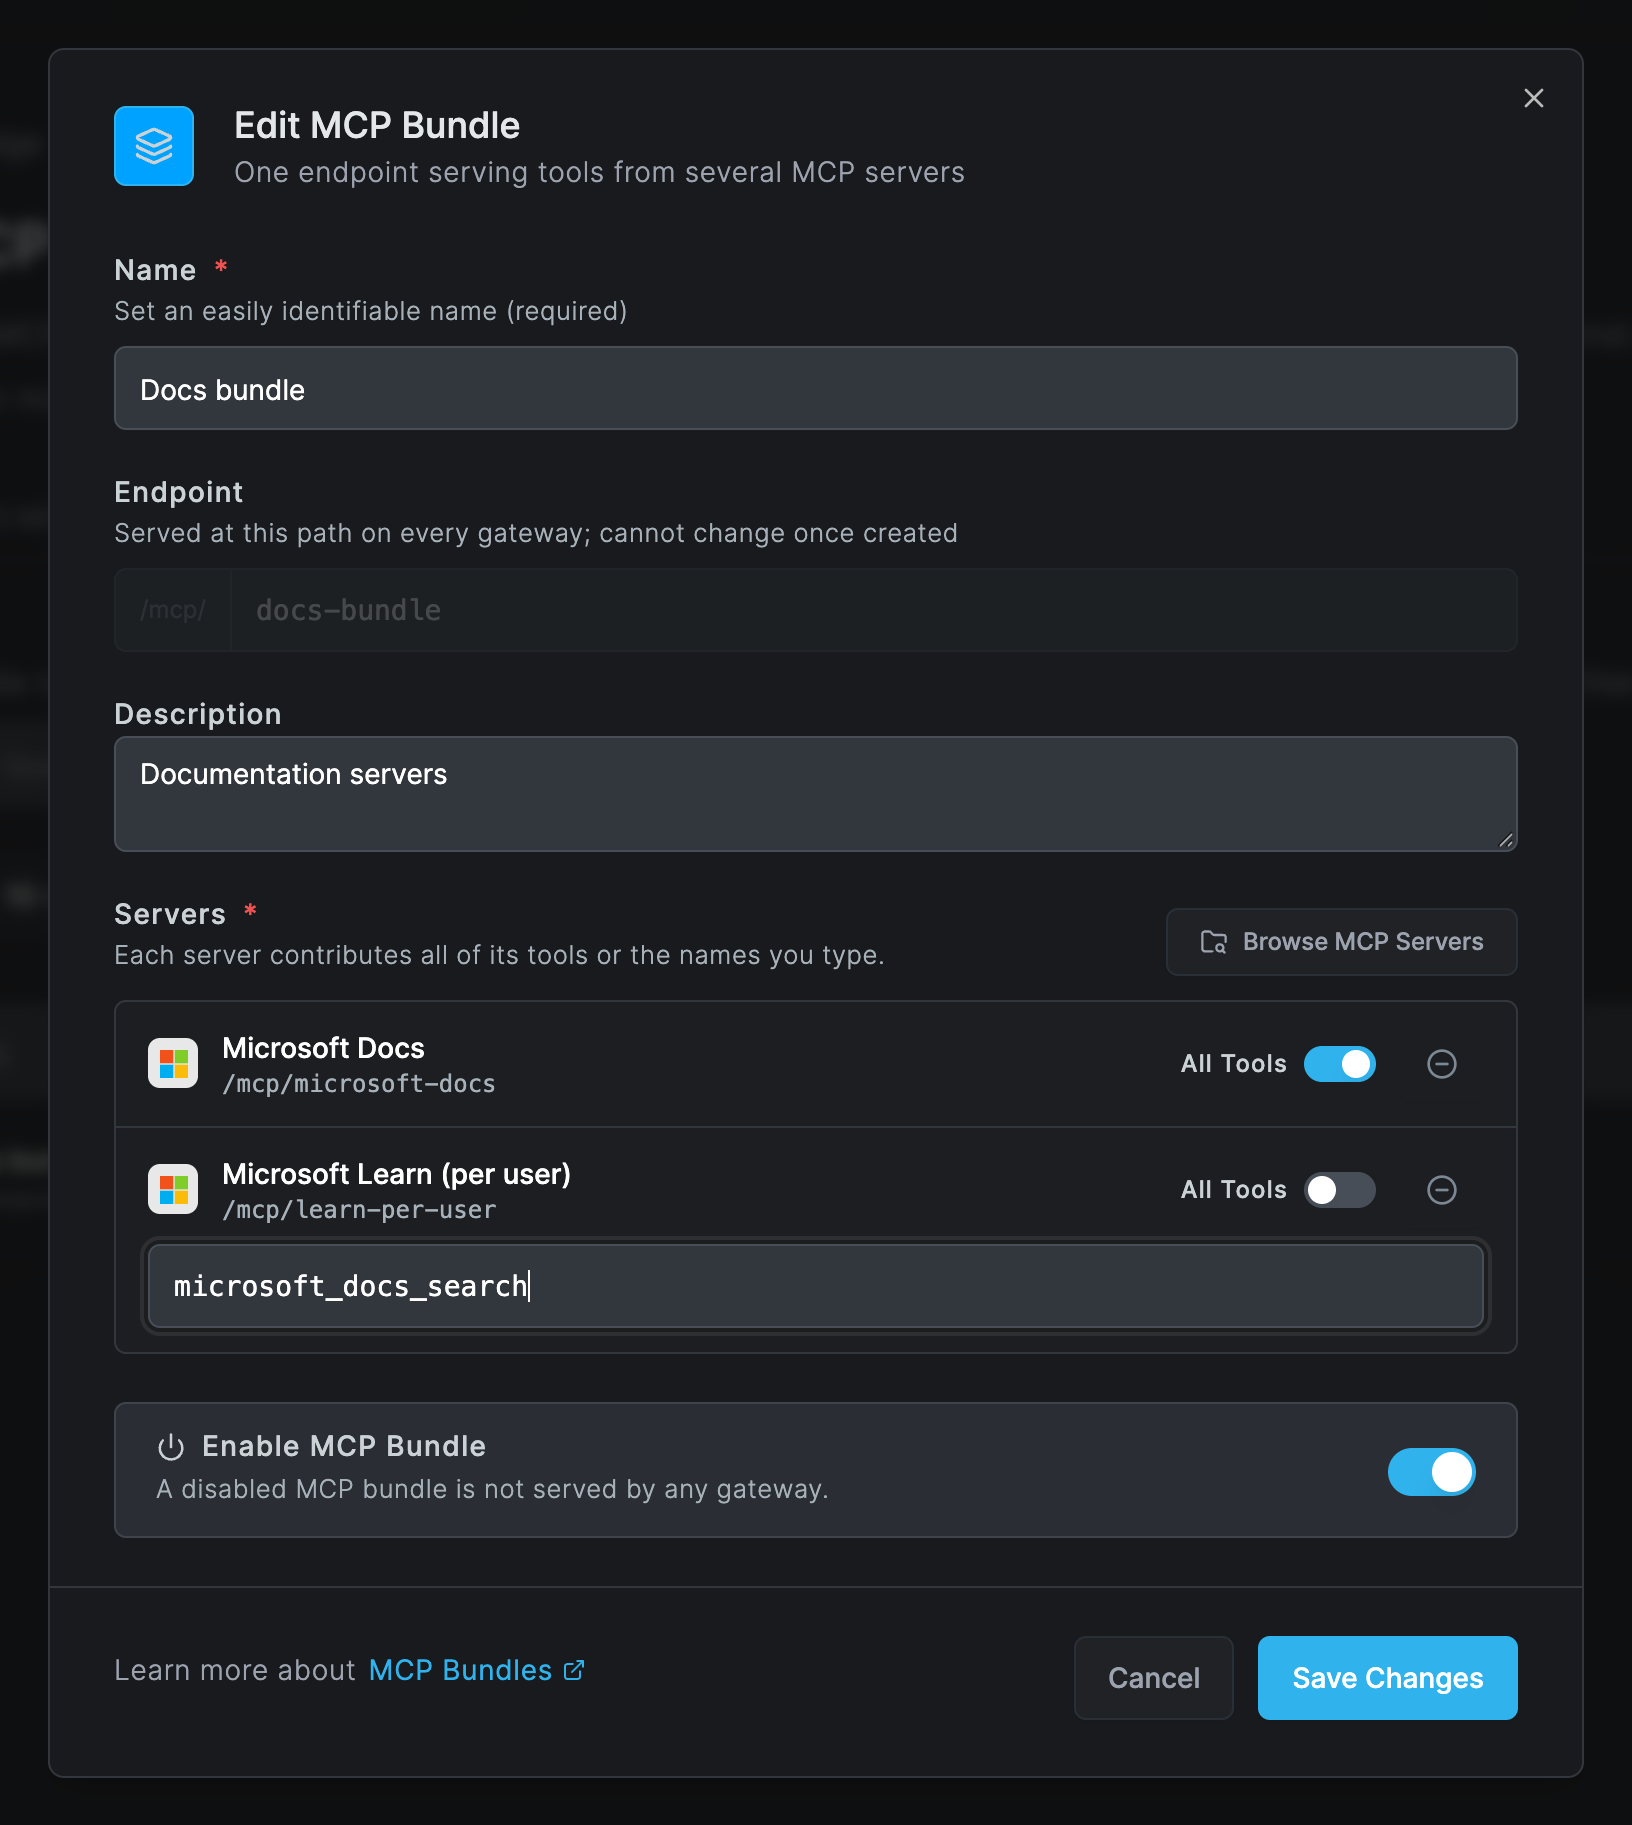Click the Servers section label
This screenshot has height=1825, width=1632.
coord(170,914)
